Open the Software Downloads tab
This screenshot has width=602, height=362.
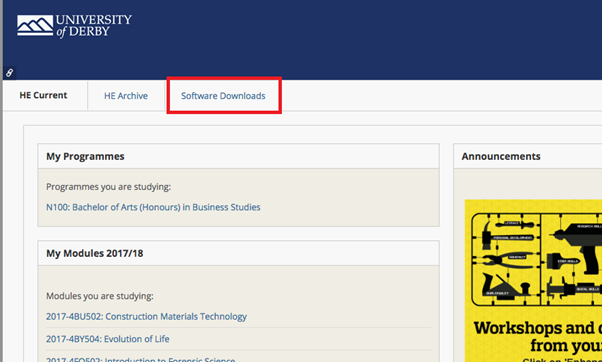click(223, 96)
